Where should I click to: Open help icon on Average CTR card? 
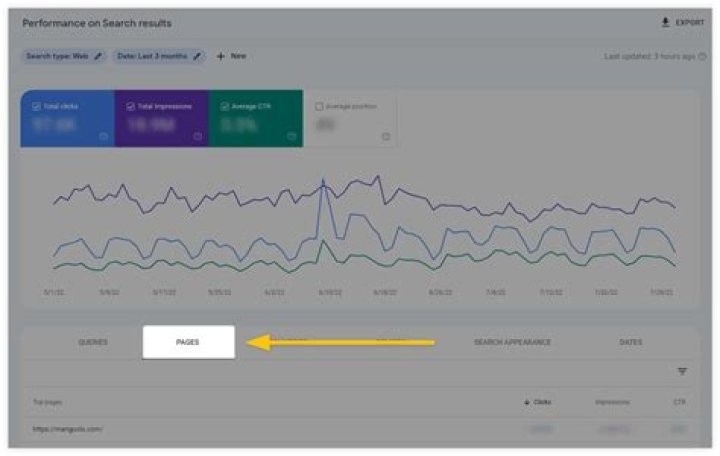point(291,136)
